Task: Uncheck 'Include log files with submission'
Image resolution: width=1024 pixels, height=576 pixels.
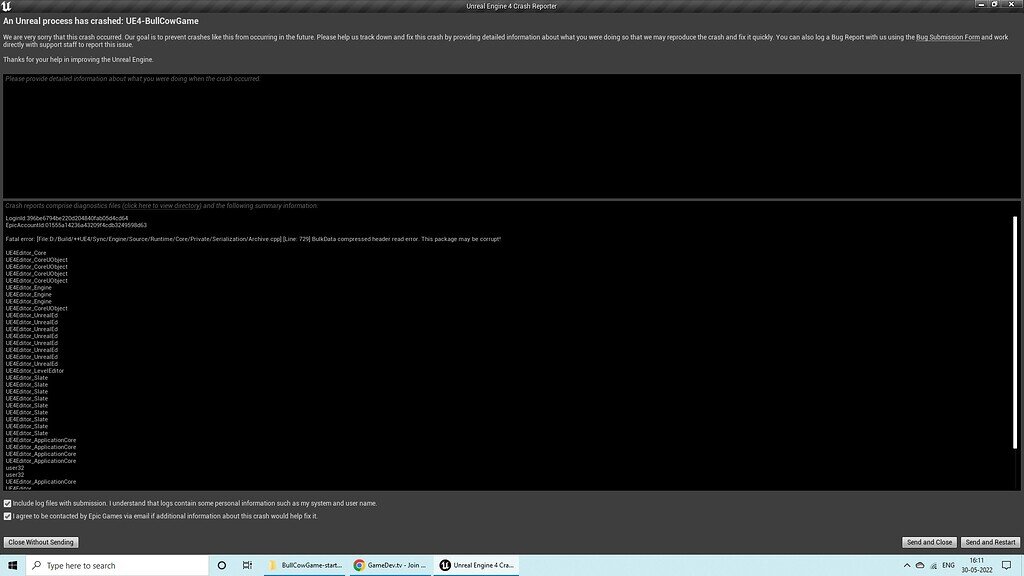Action: (x=7, y=503)
